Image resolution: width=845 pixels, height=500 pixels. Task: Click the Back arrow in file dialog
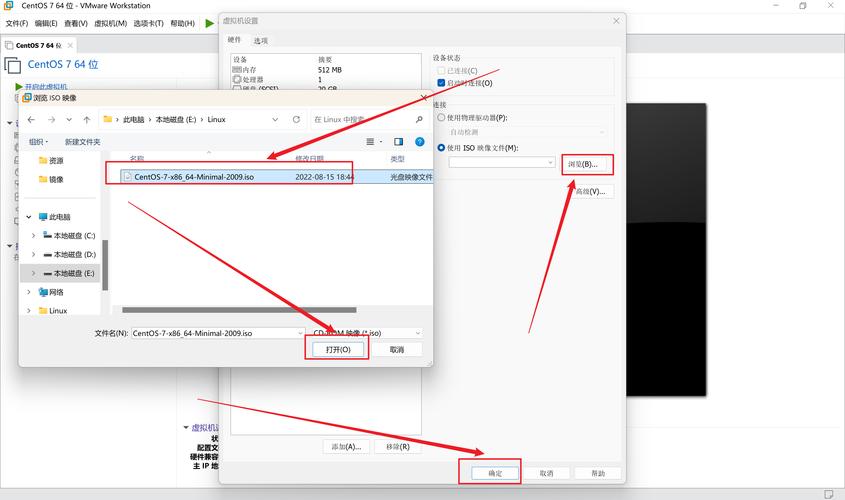tap(31, 119)
